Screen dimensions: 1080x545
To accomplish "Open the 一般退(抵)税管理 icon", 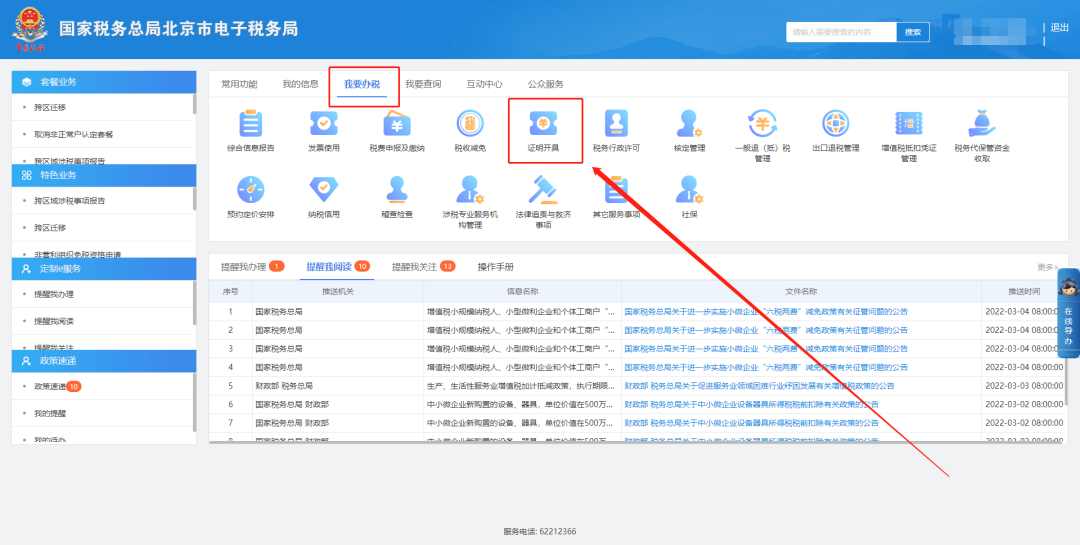I will click(x=762, y=123).
